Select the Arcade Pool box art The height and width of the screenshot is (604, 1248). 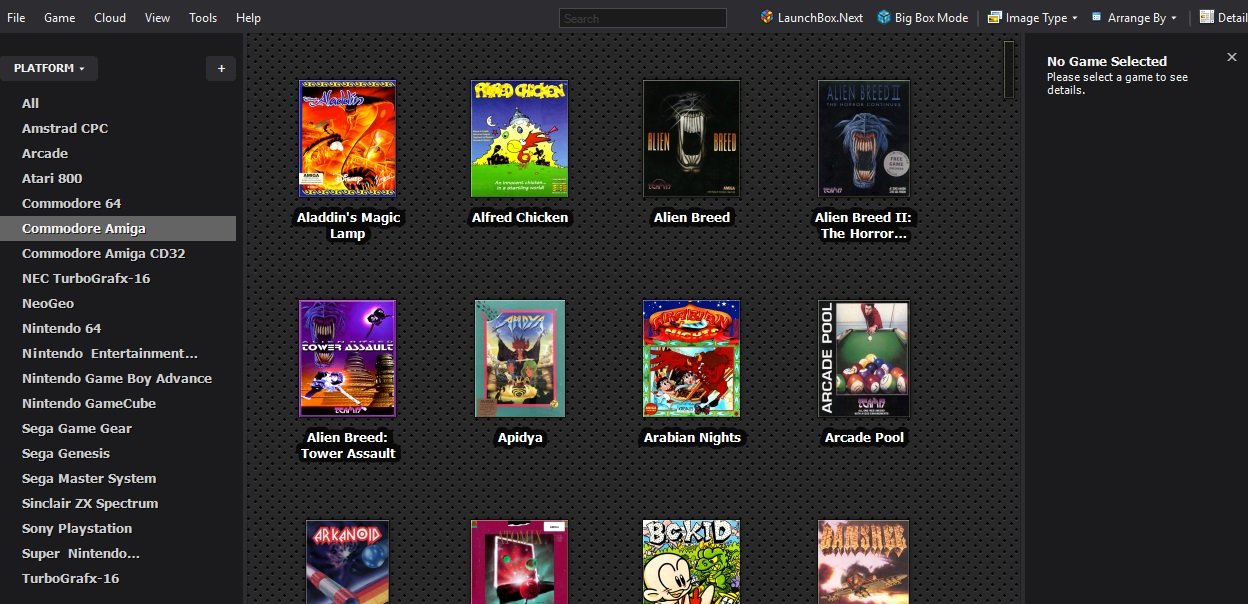864,359
